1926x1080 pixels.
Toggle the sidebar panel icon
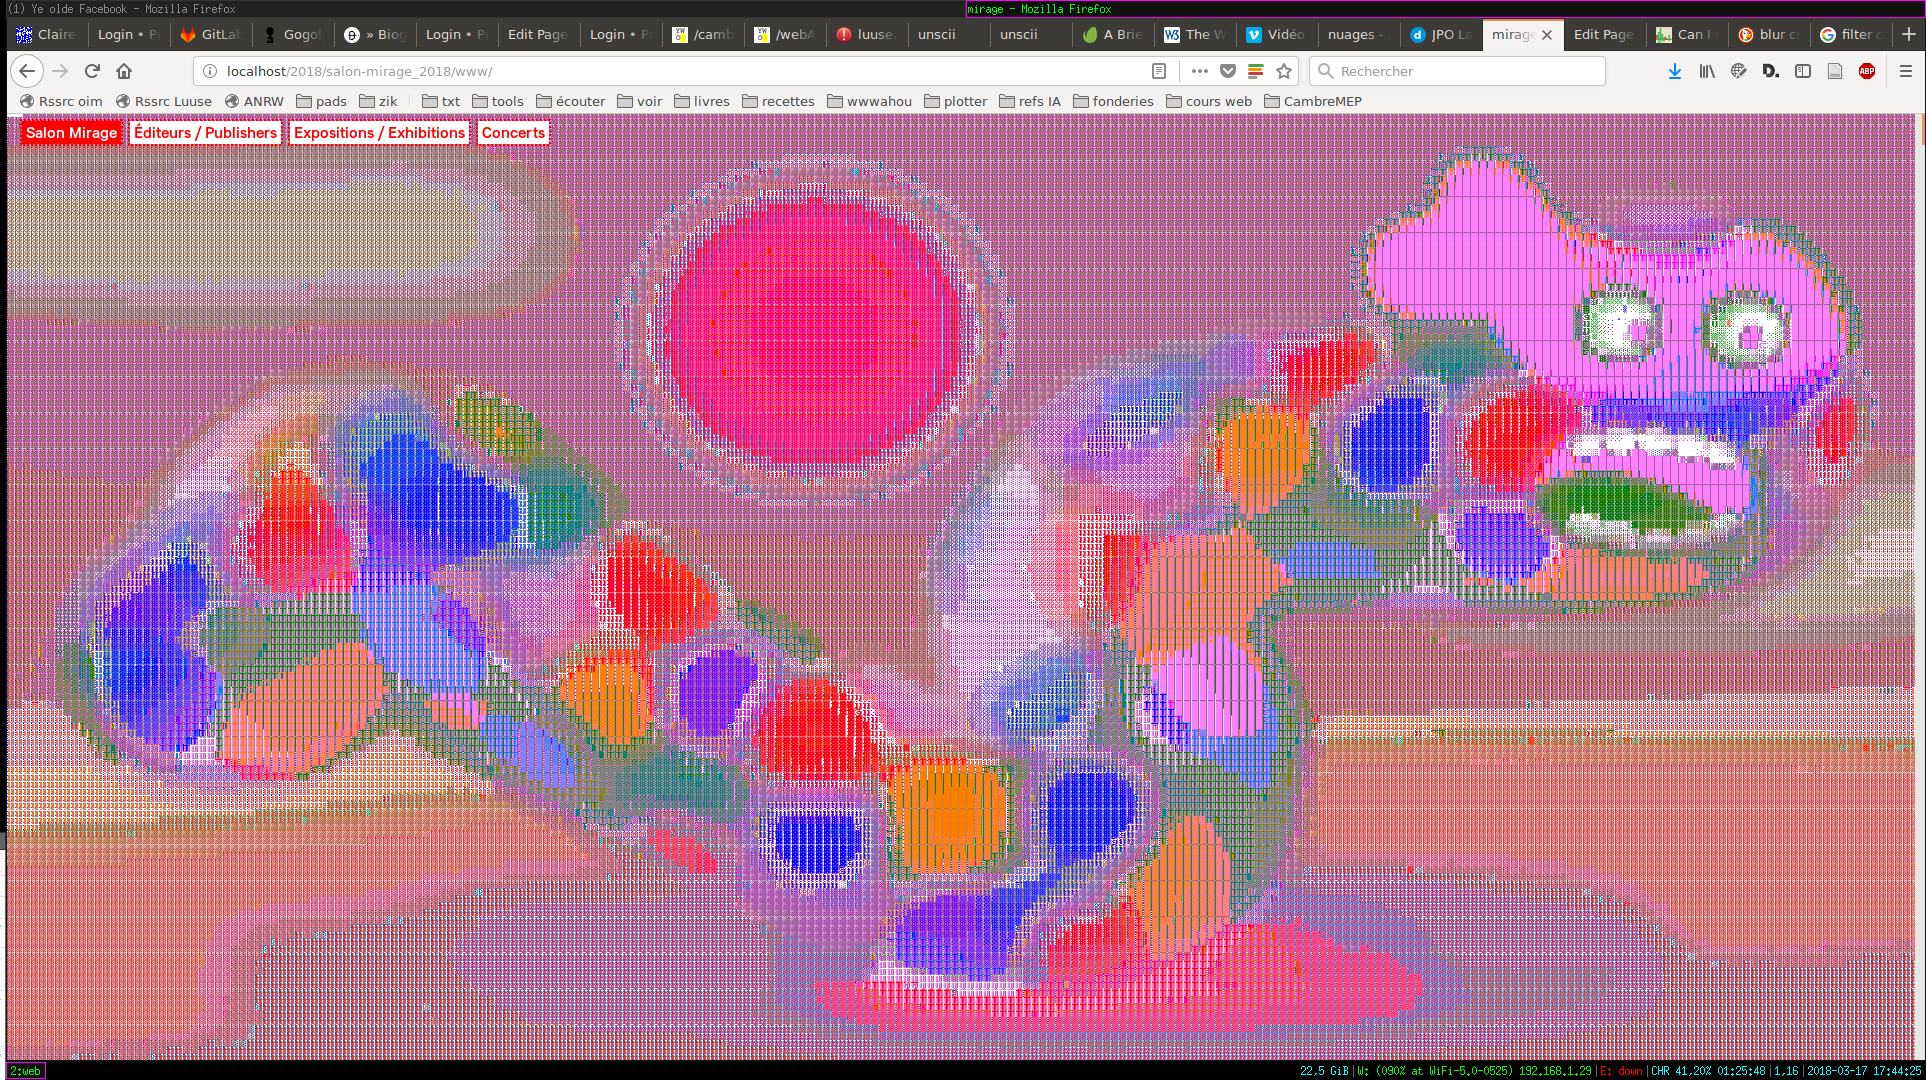(x=1803, y=71)
